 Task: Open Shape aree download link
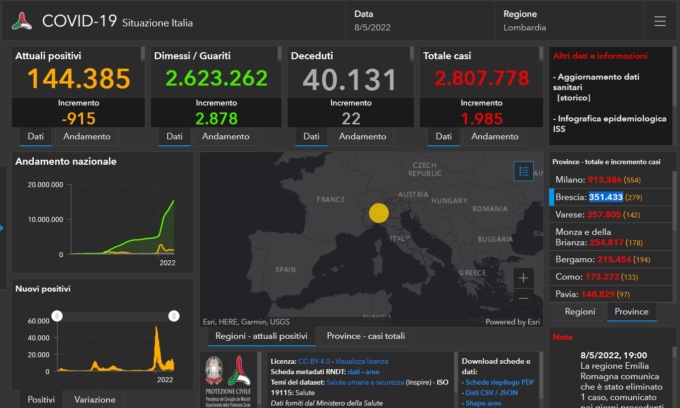[483, 403]
